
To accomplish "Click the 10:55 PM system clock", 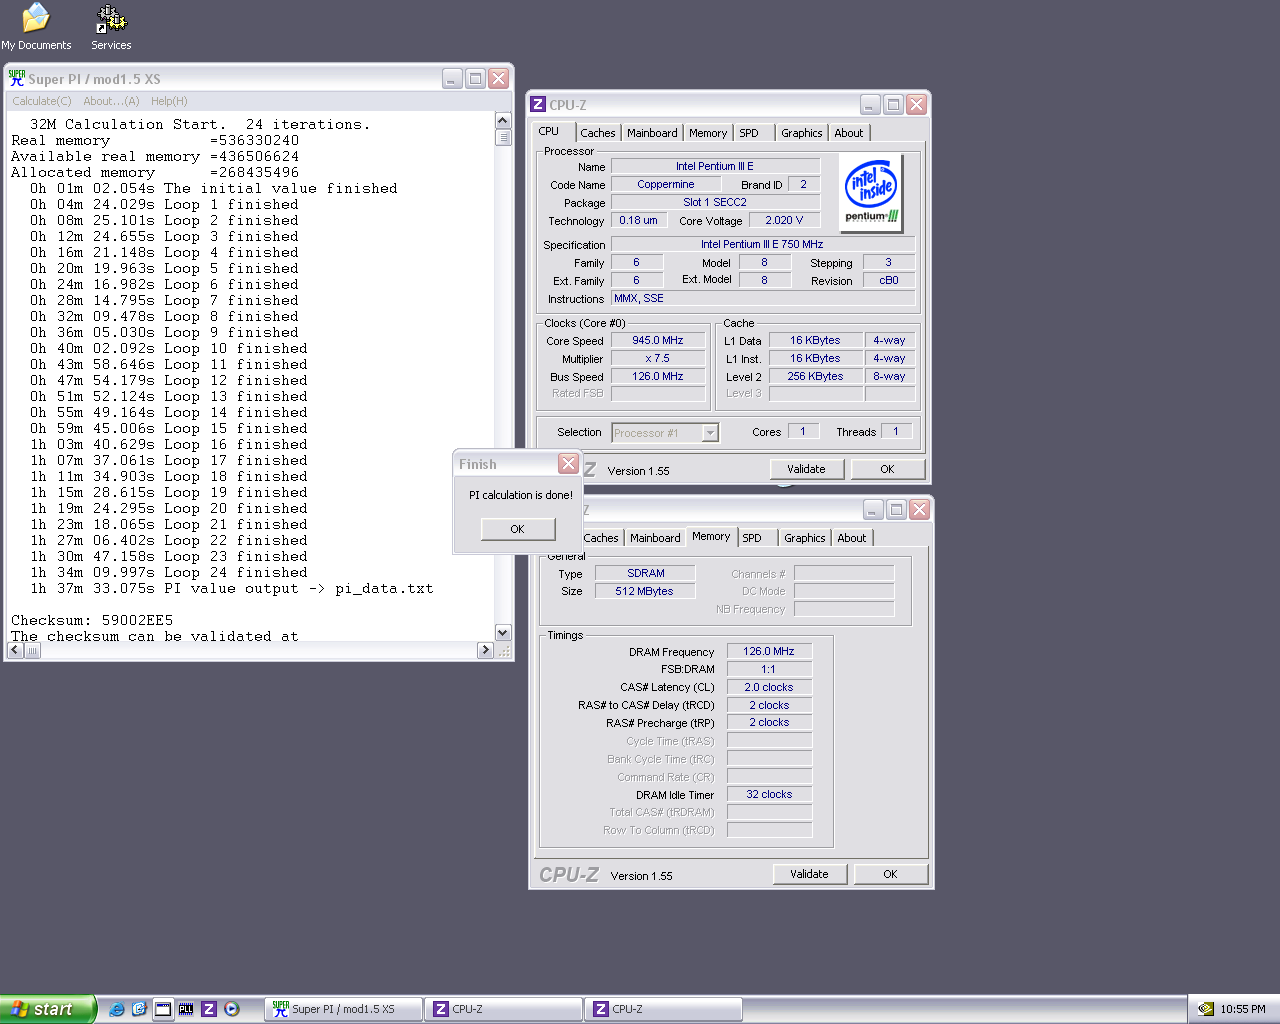I will (x=1243, y=1009).
